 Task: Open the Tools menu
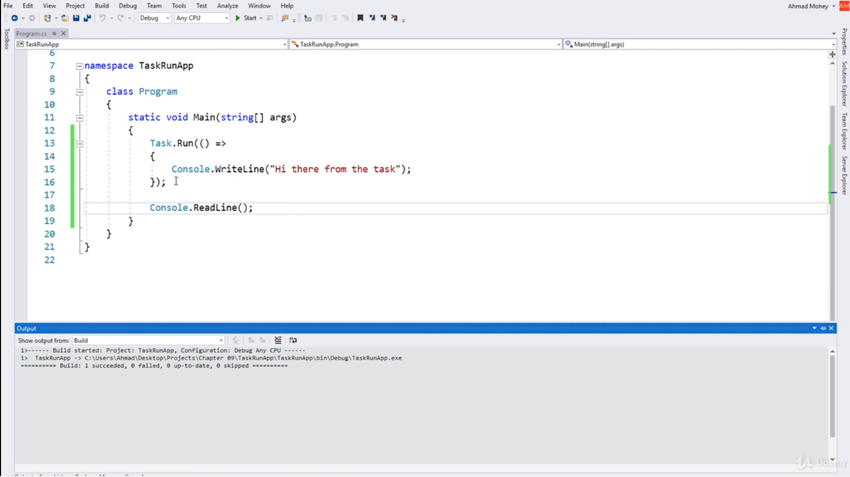pos(179,5)
